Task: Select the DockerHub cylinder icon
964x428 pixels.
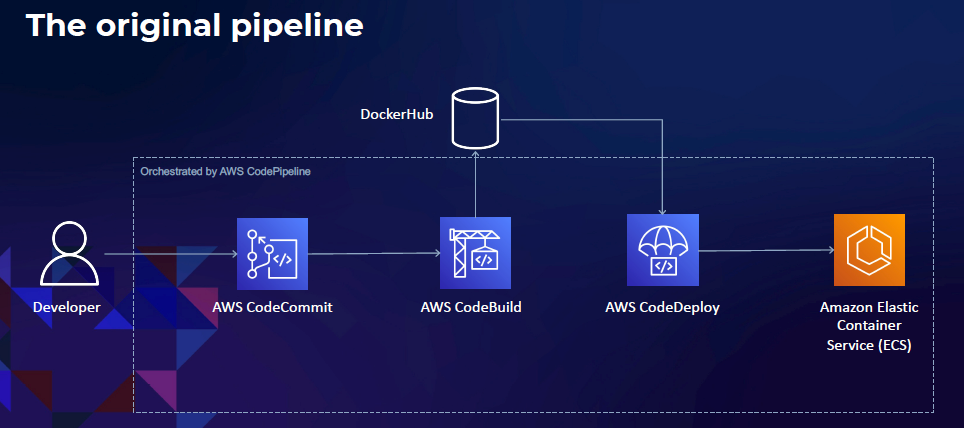Action: pyautogui.click(x=475, y=116)
